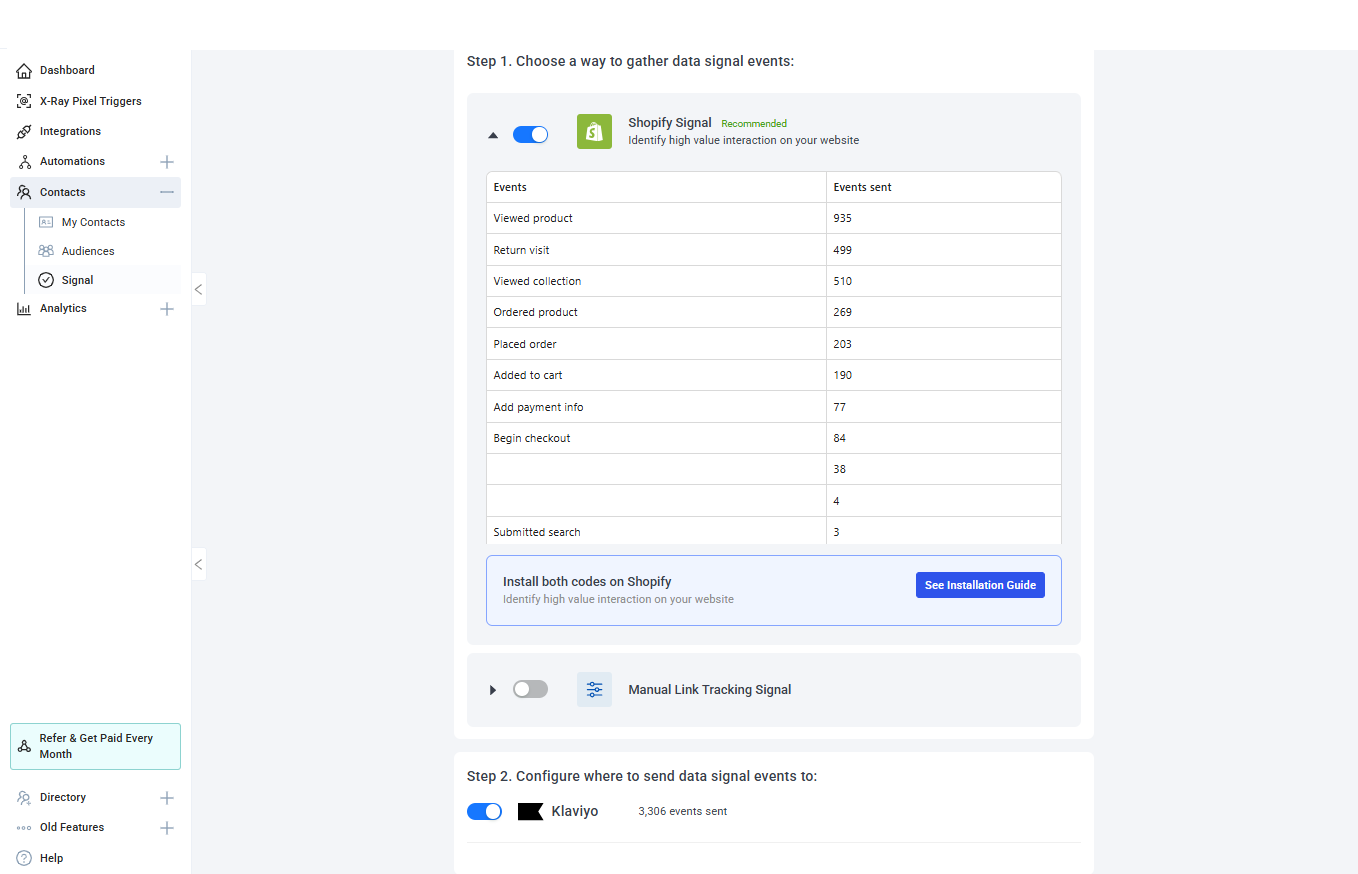1358x874 pixels.
Task: Click the Klaviyo destination name
Action: point(575,811)
